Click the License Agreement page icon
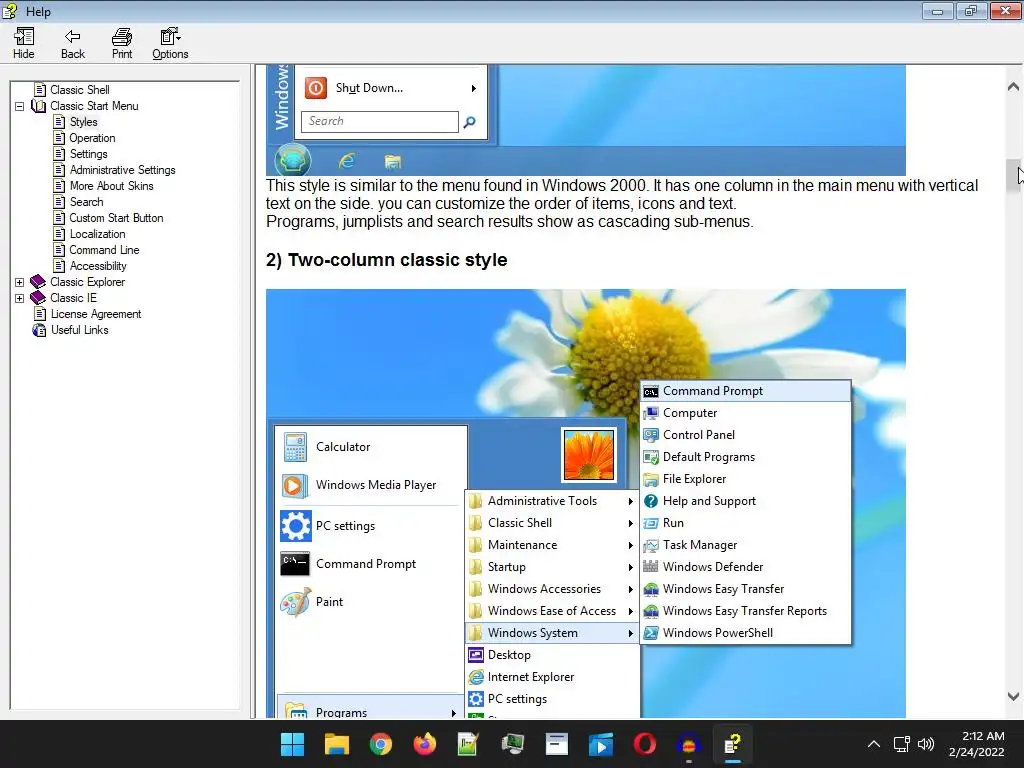Viewport: 1024px width, 768px height. coord(40,314)
